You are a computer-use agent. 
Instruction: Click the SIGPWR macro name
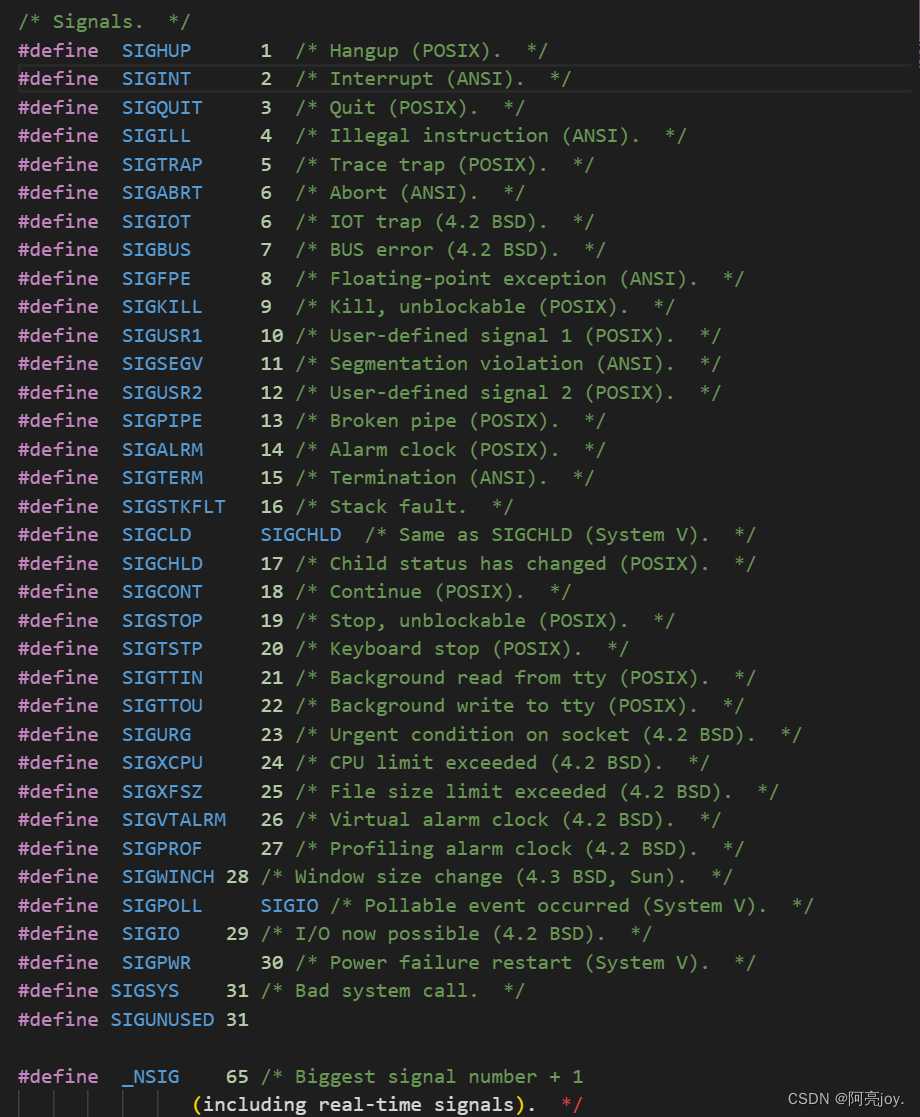[x=156, y=962]
